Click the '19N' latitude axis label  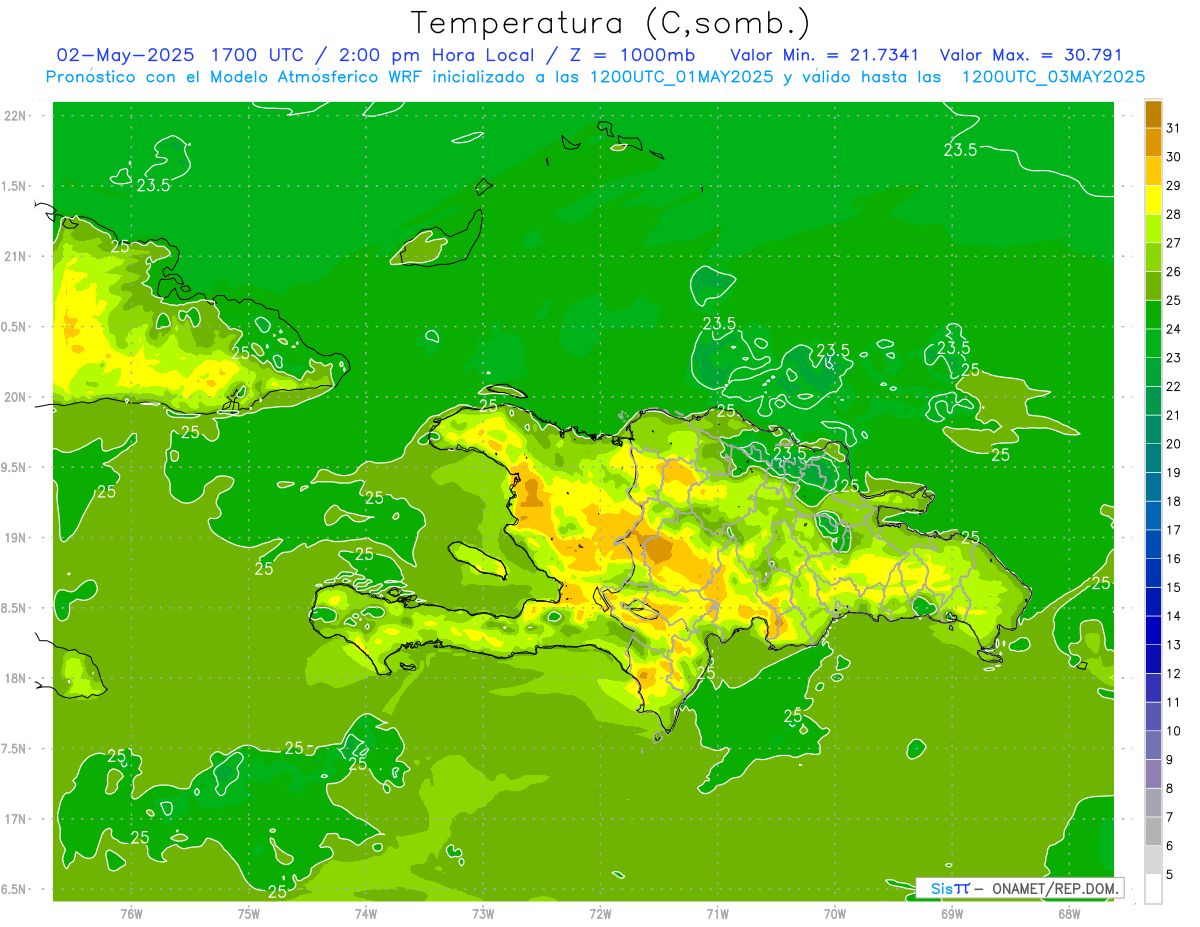coord(15,538)
